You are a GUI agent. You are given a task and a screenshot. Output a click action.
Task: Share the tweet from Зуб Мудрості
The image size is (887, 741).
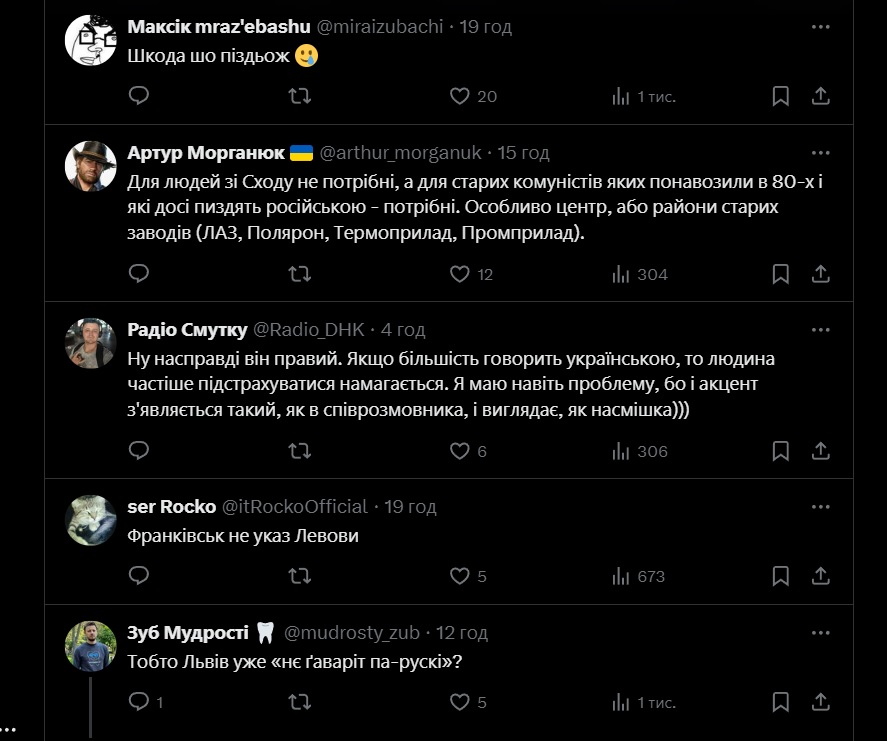(x=820, y=702)
